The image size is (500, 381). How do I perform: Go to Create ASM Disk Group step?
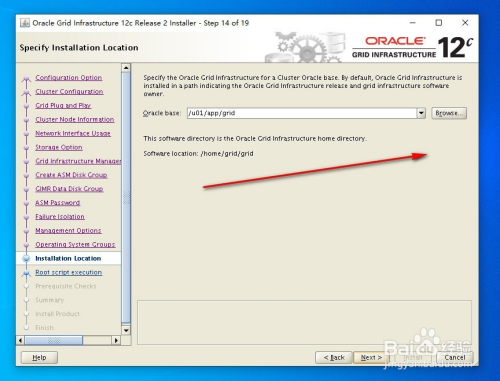tap(71, 175)
